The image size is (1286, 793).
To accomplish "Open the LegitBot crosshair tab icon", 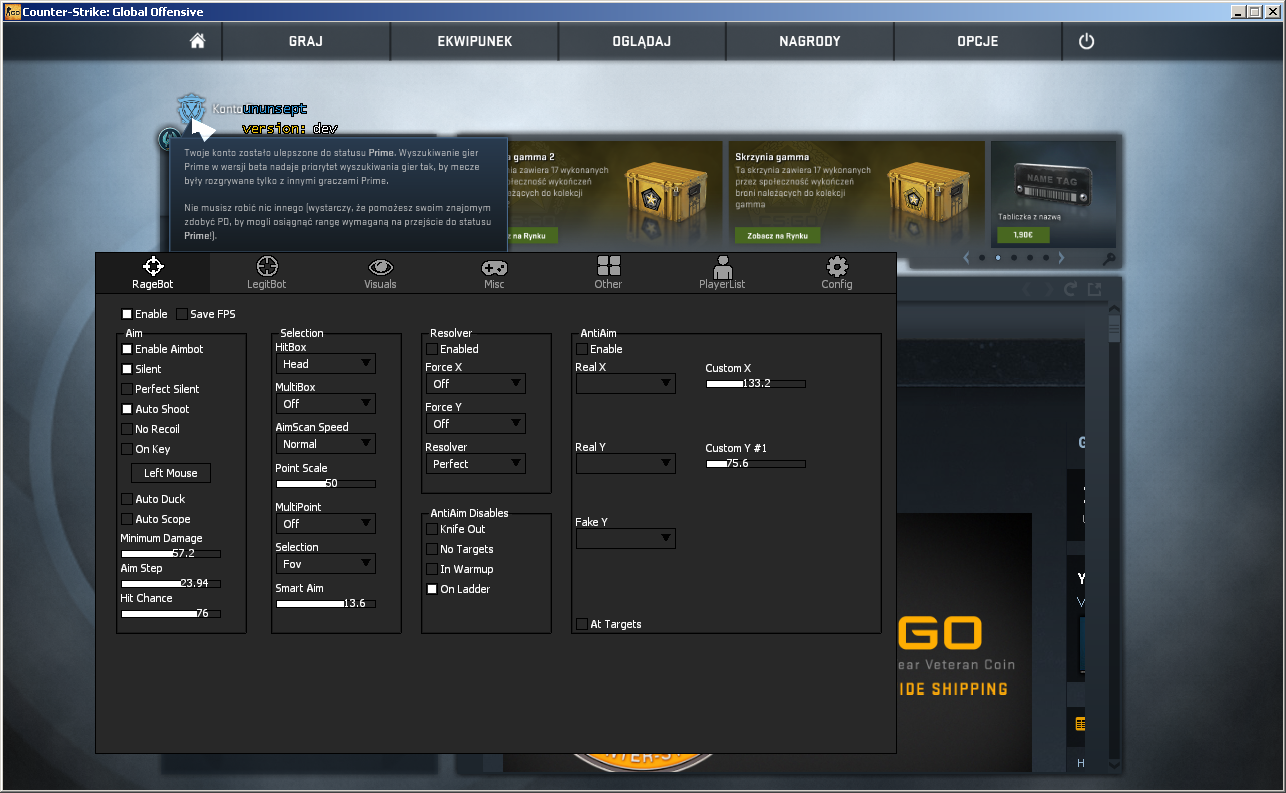I will (x=267, y=266).
